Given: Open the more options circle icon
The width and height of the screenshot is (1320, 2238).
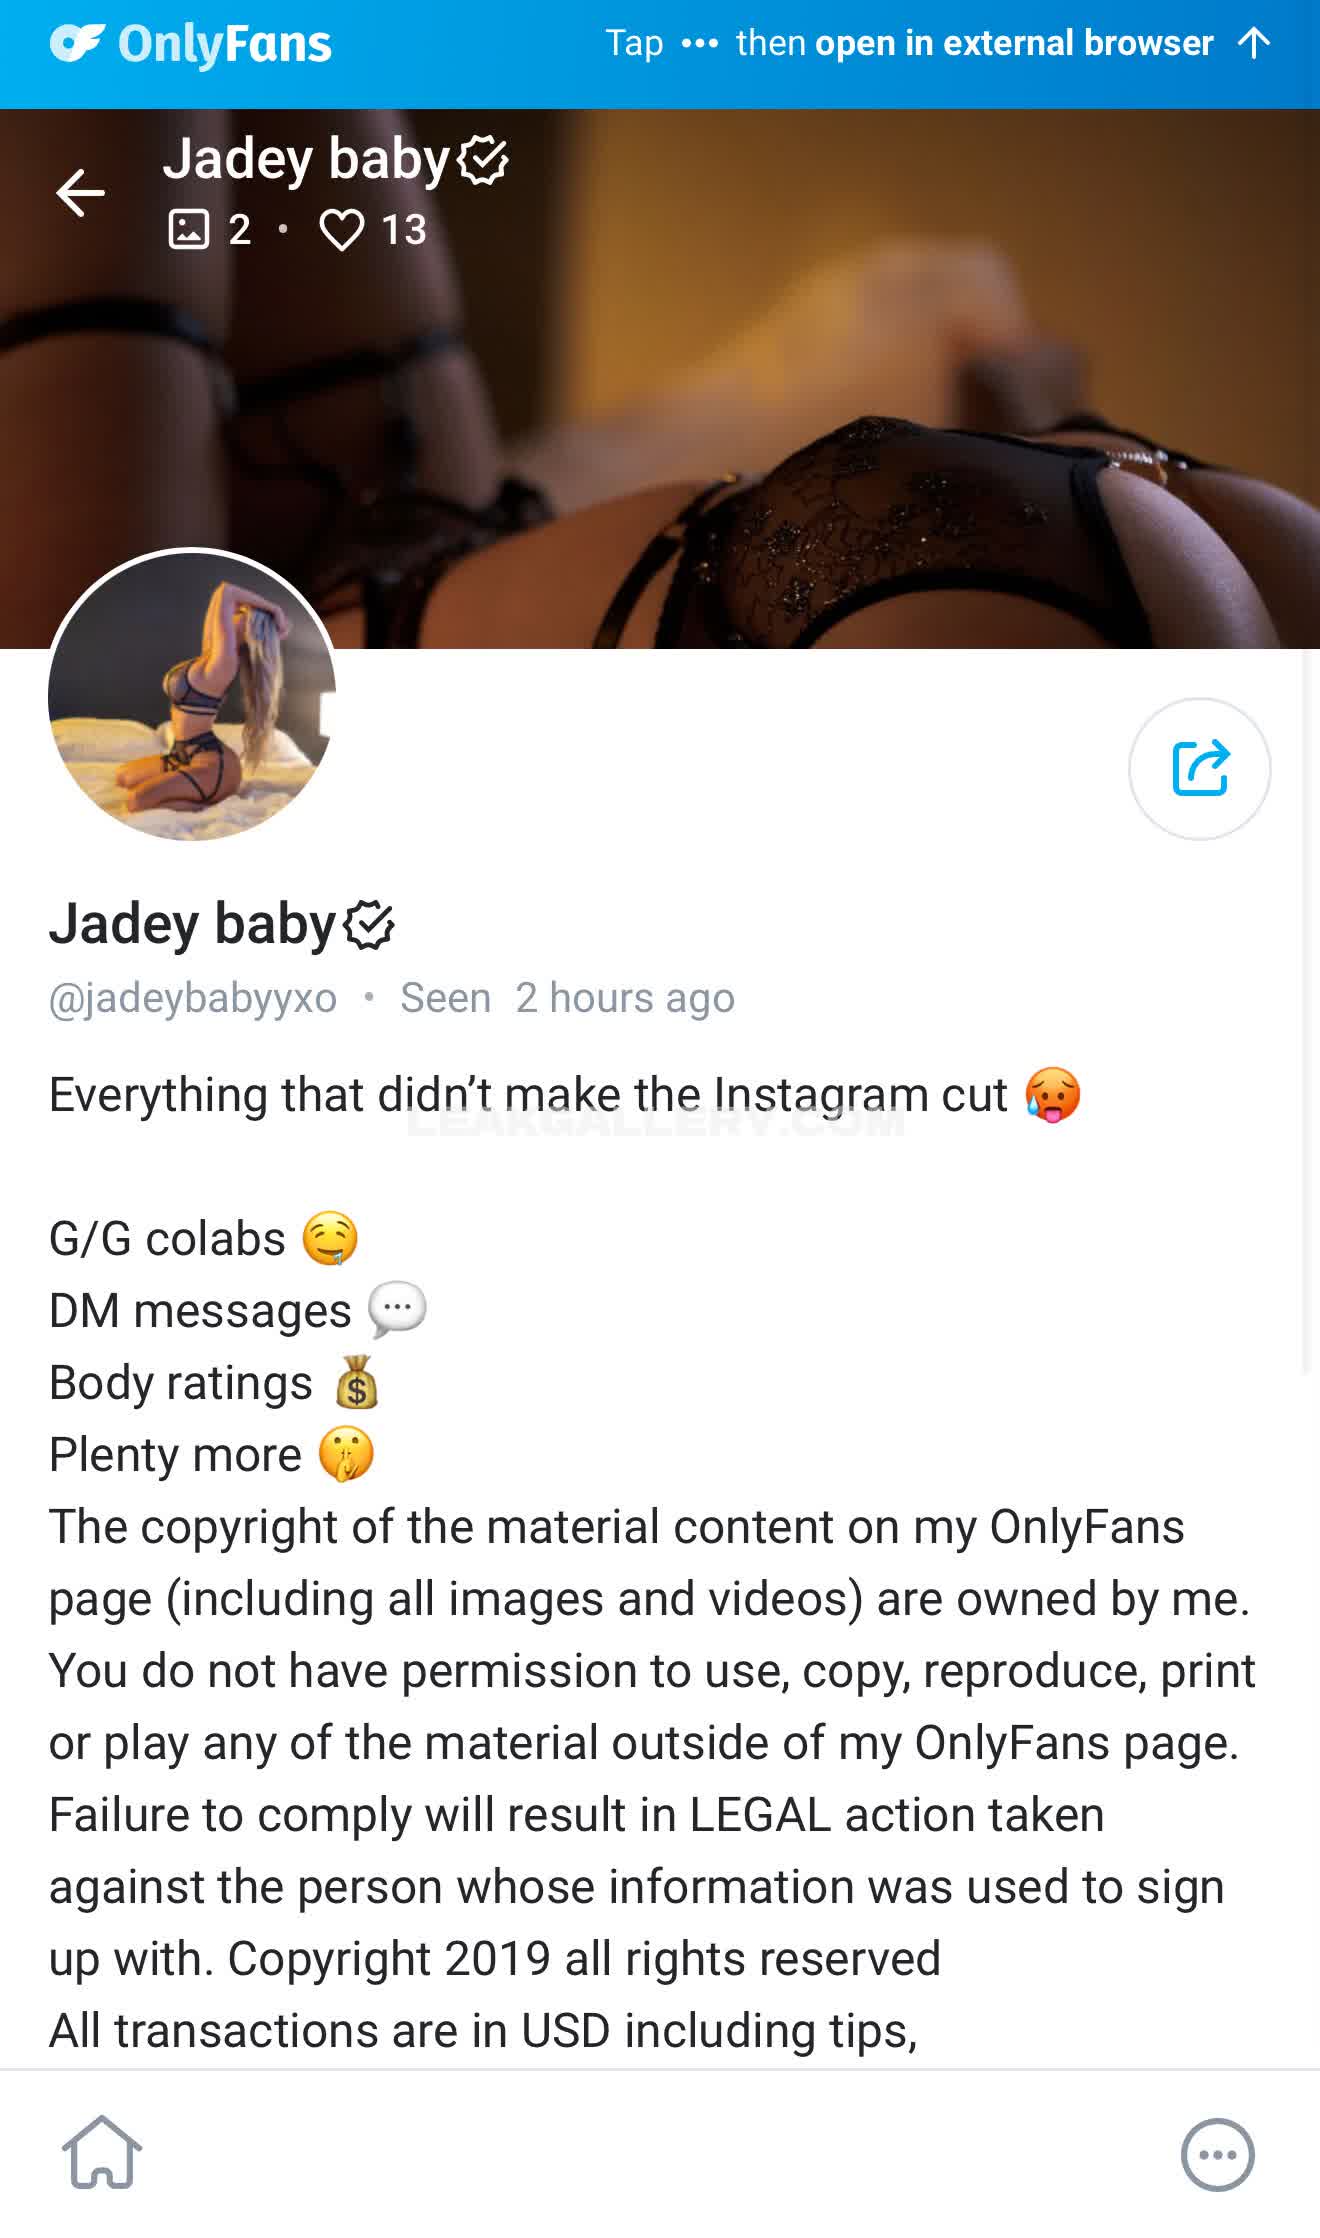Looking at the screenshot, I should (1217, 2154).
